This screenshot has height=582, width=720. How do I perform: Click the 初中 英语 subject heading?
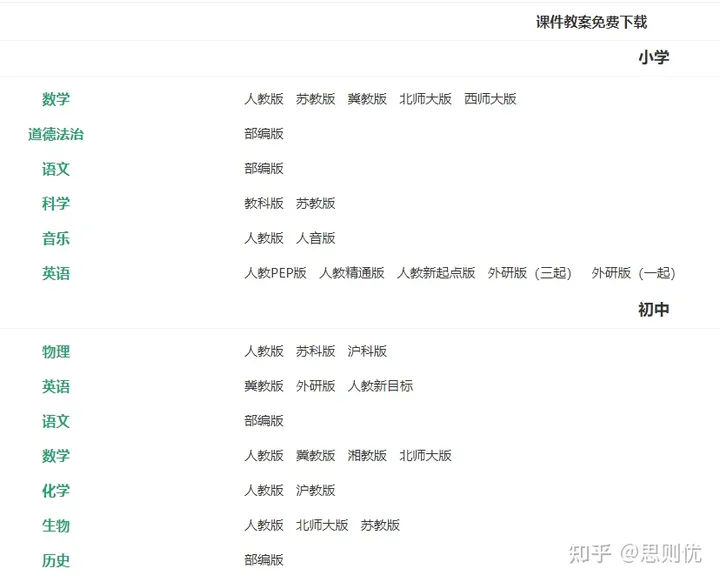[56, 387]
